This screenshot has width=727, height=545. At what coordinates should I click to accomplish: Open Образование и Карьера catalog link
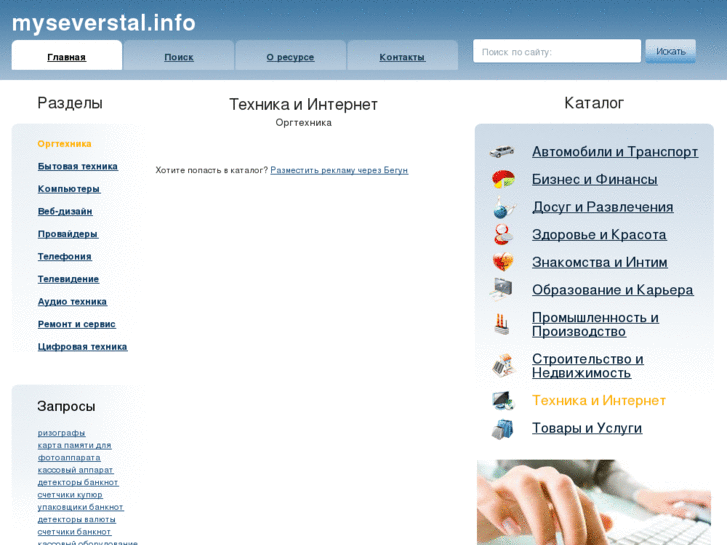[x=612, y=290]
